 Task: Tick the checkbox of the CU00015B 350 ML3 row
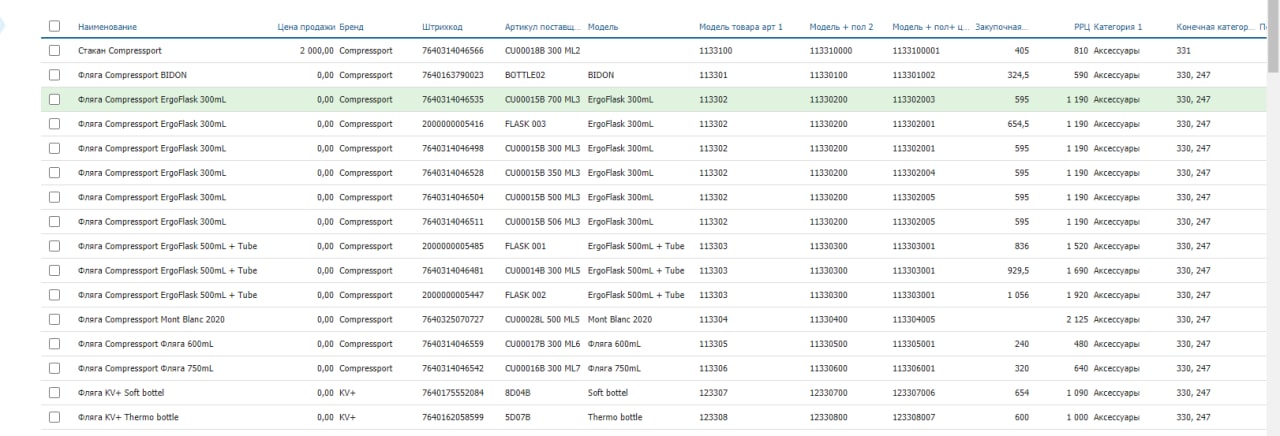coord(55,173)
